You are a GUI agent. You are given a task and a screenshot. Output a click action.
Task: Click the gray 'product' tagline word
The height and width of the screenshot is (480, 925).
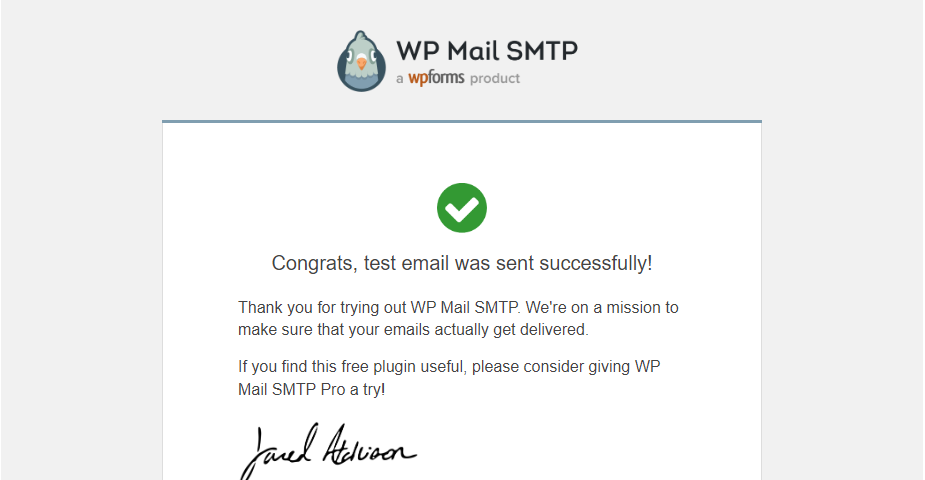(495, 78)
